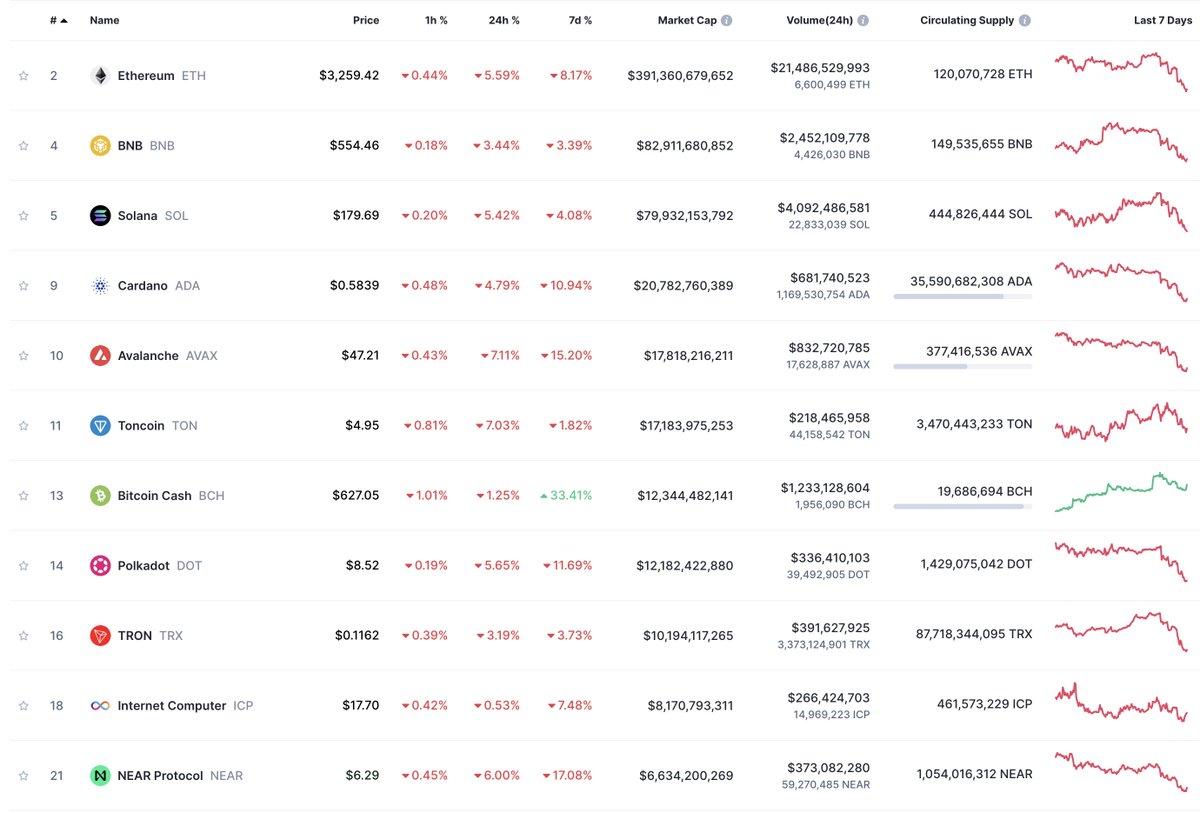Open Toncoin 7-day sparkline chart

coord(1121,422)
